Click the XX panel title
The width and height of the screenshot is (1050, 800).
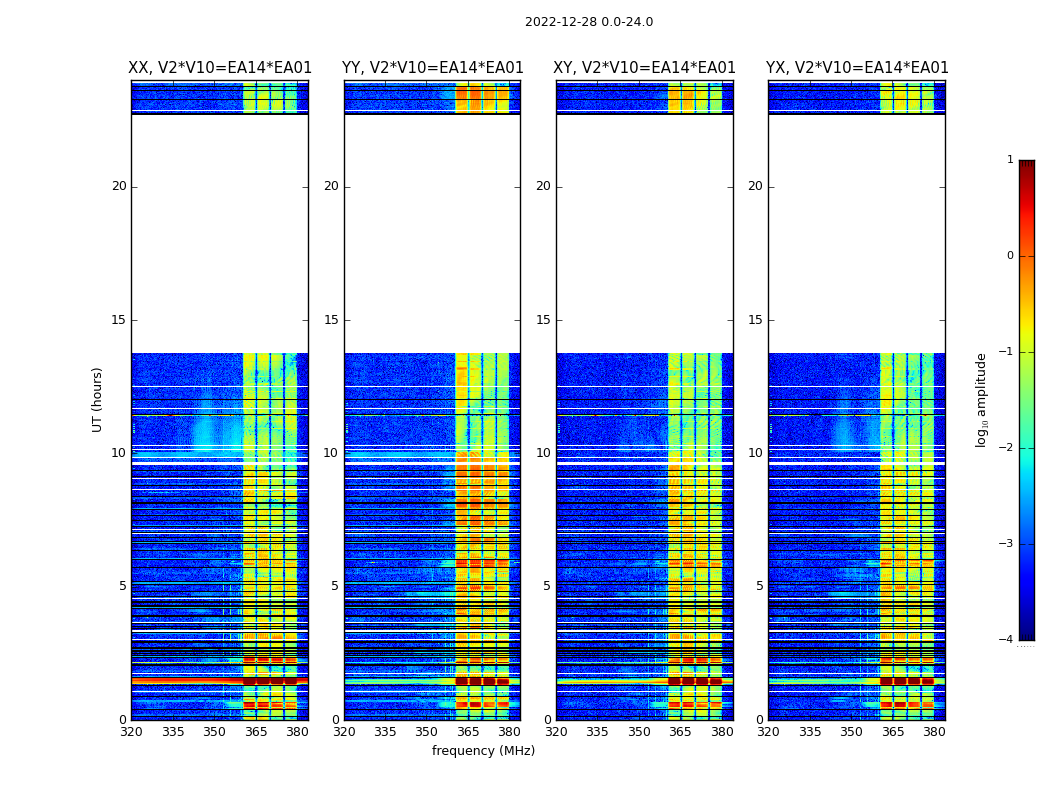tap(220, 68)
